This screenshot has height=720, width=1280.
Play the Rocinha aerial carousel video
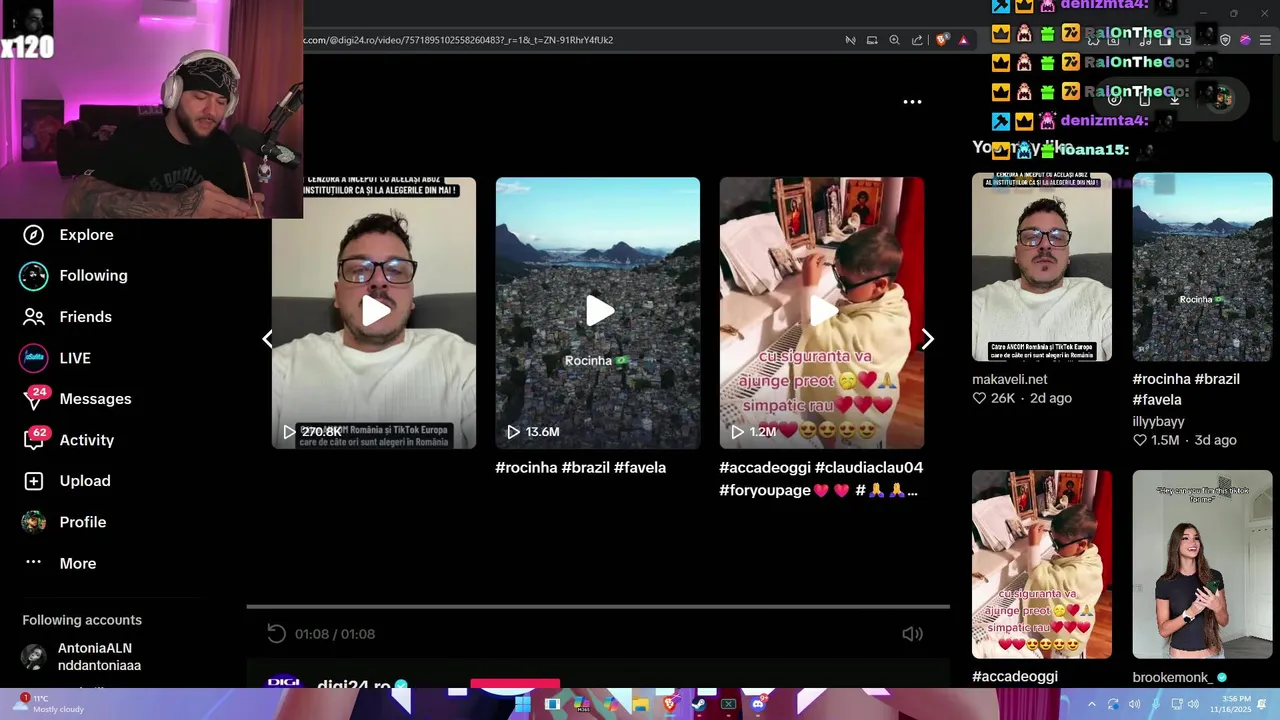[600, 311]
